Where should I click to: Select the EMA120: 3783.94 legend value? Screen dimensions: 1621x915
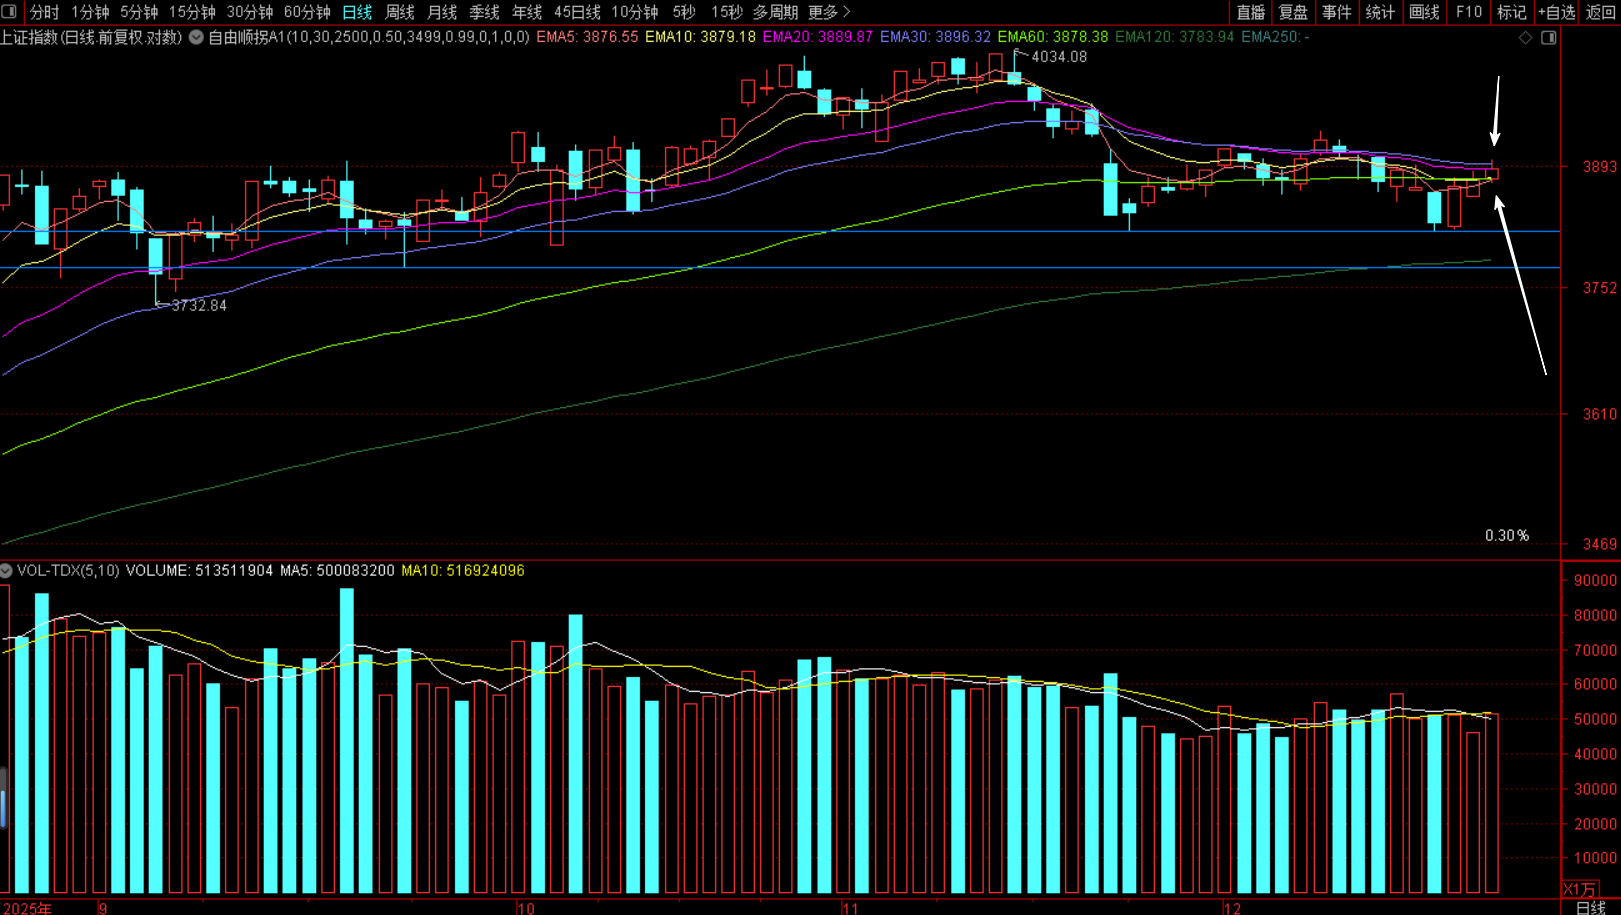(x=1174, y=37)
